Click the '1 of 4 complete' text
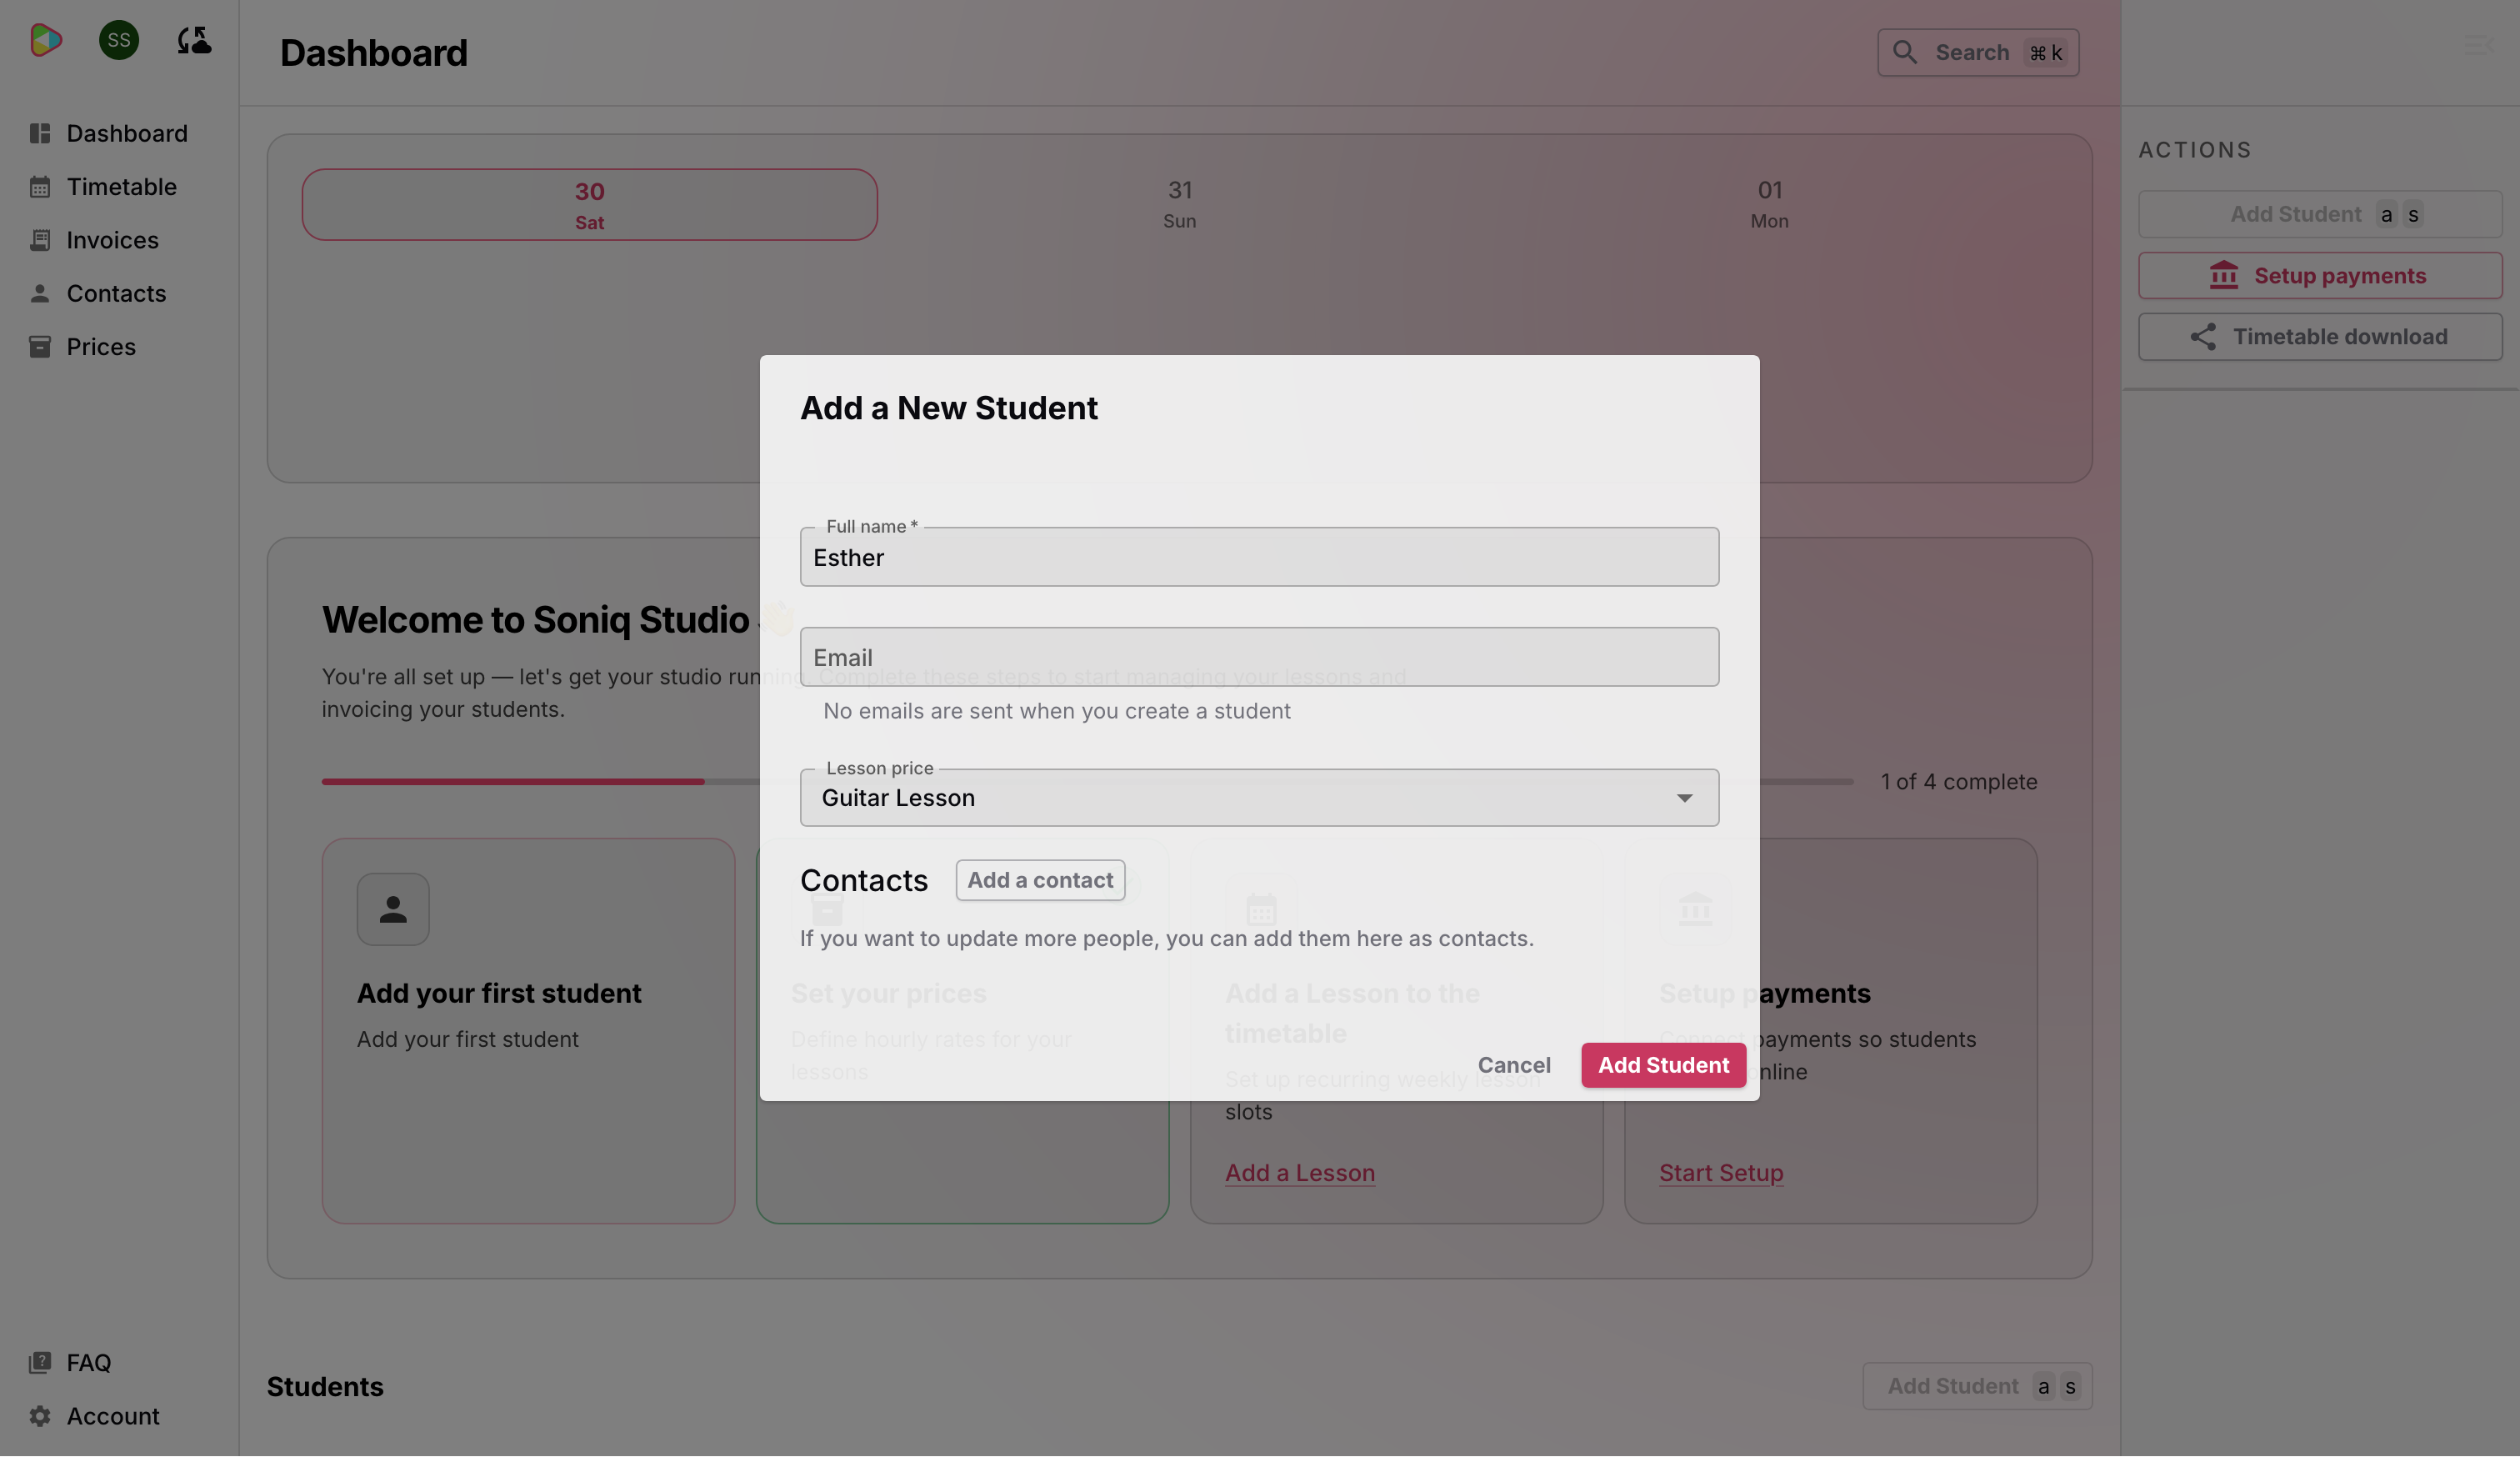This screenshot has width=2520, height=1457. (x=1958, y=782)
